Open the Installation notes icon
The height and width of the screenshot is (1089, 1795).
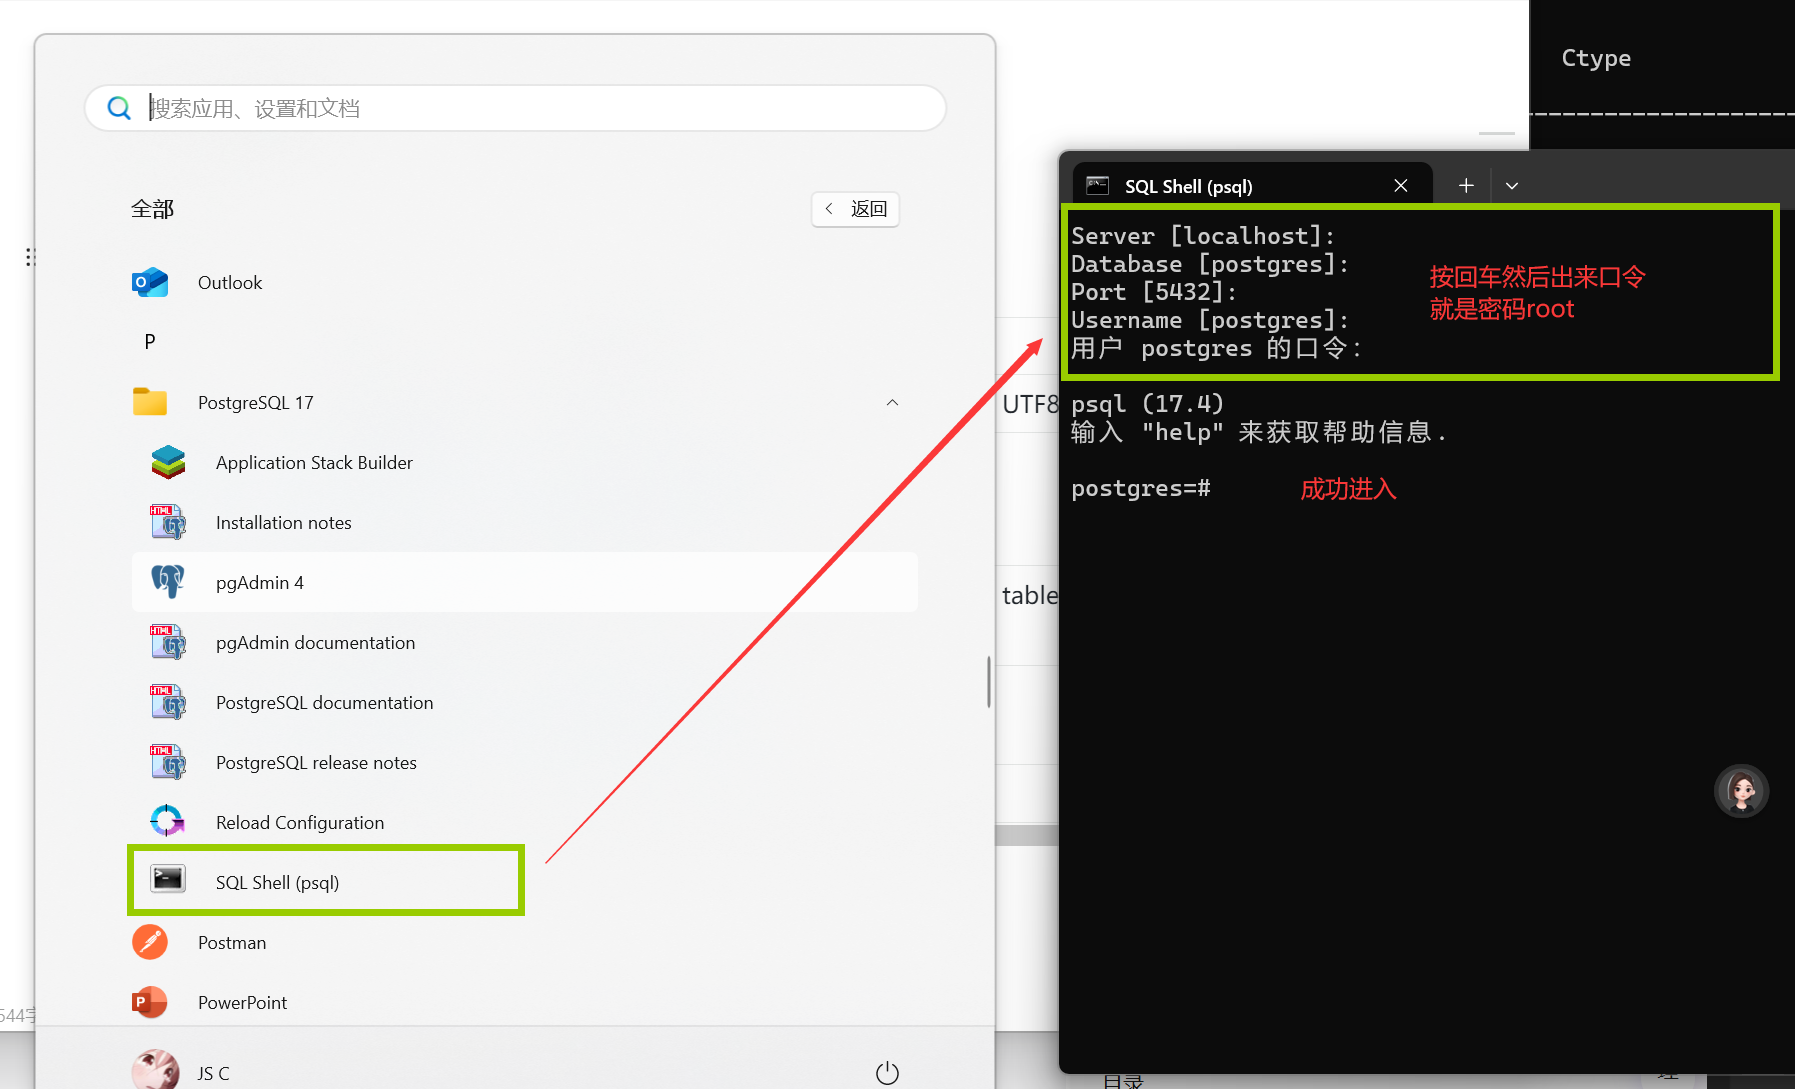[168, 522]
